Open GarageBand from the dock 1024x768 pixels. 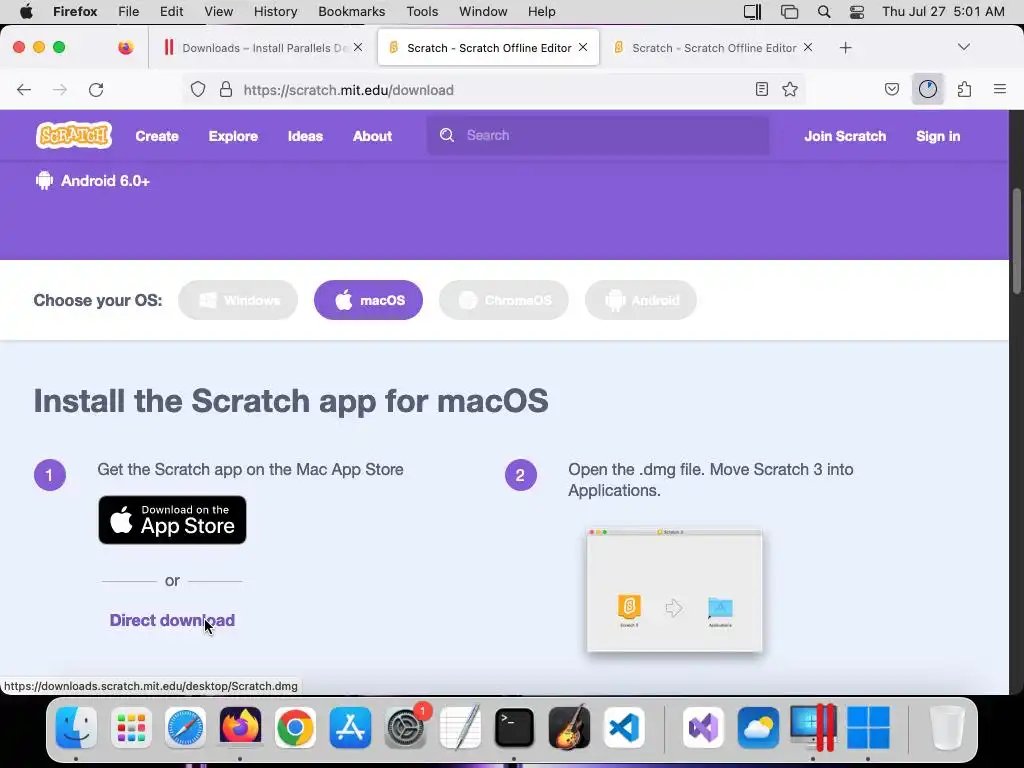tap(569, 727)
